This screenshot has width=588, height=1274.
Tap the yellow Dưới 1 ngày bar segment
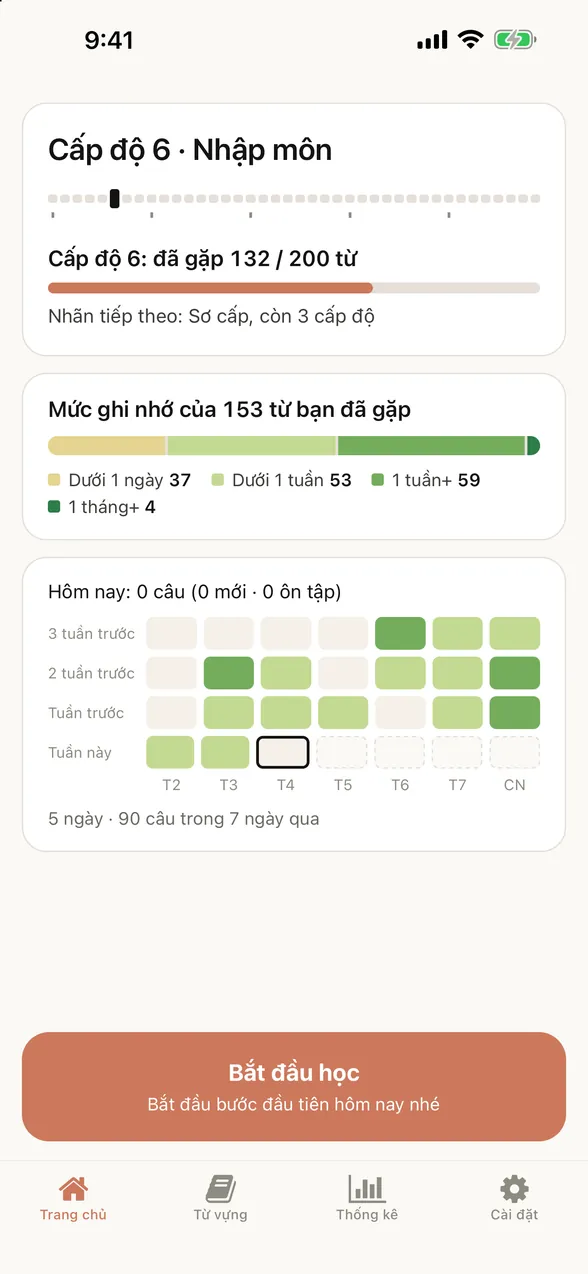coord(107,446)
